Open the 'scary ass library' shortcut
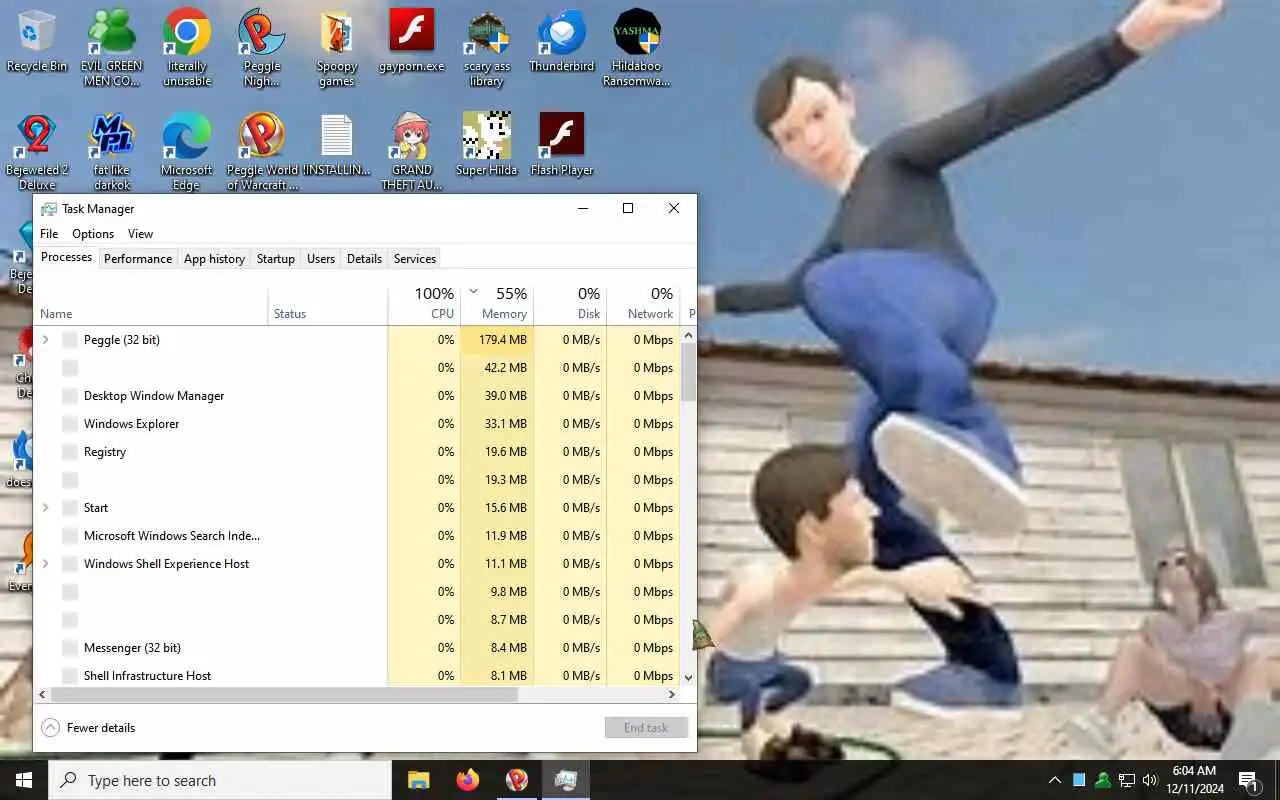1280x800 pixels. [487, 47]
